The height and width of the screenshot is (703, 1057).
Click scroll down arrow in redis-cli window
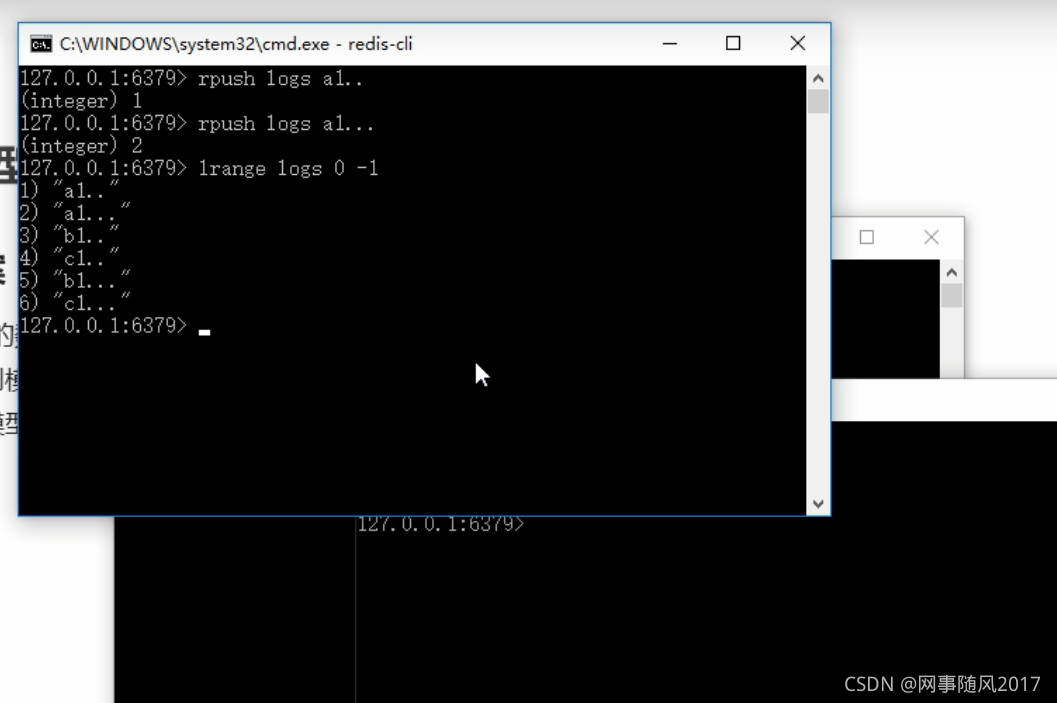click(x=818, y=503)
